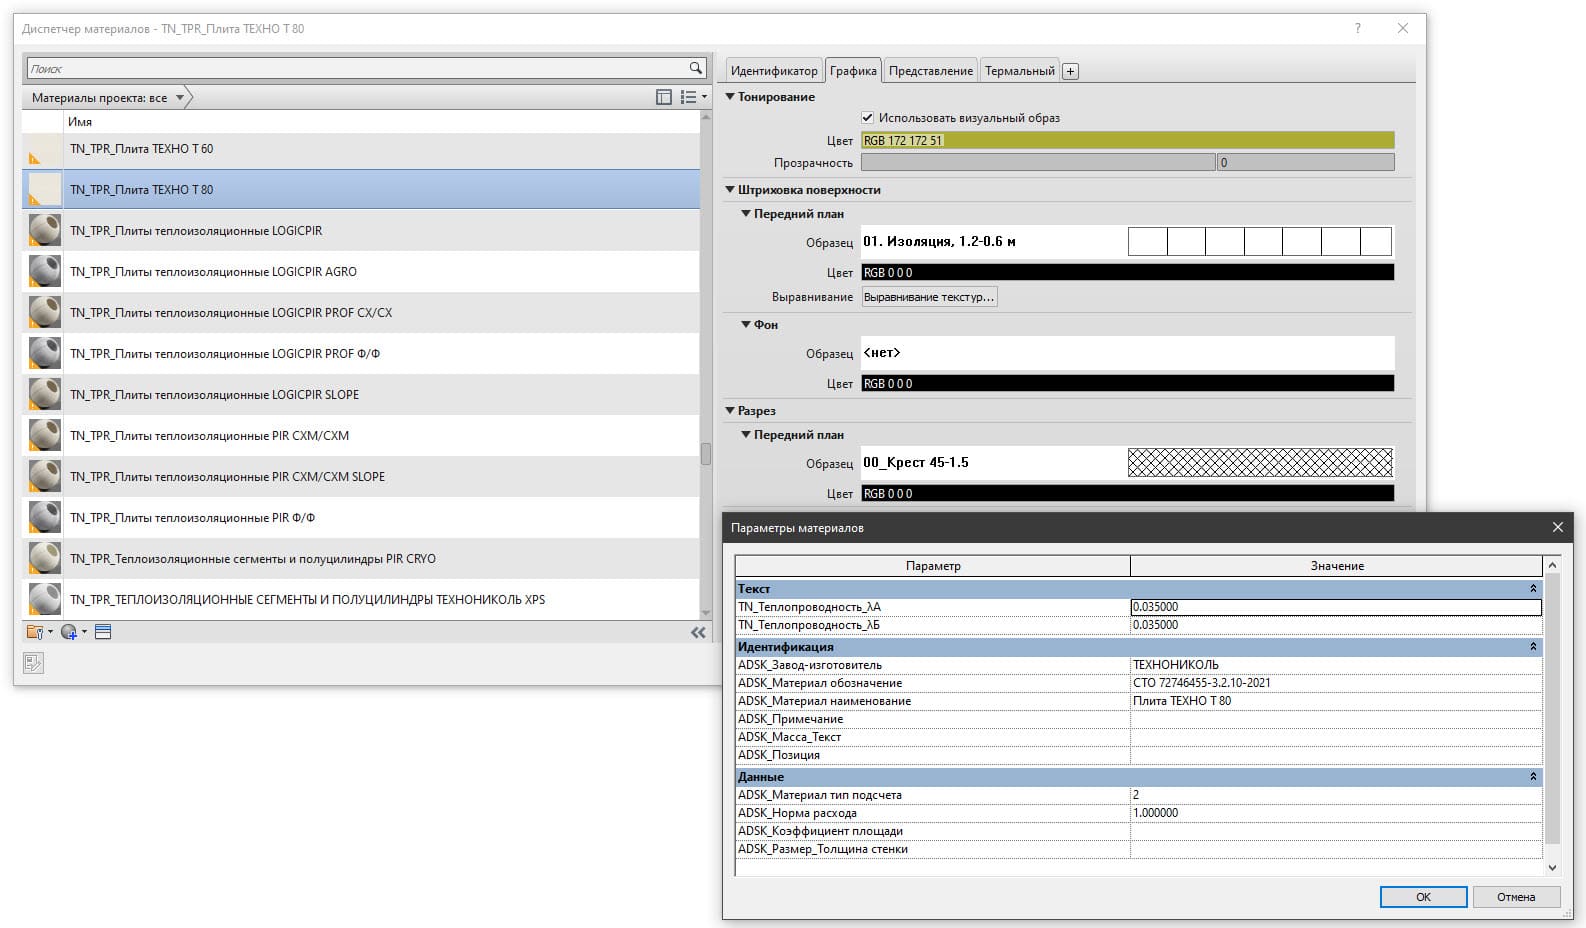Image resolution: width=1586 pixels, height=928 pixels.
Task: Open the material library folder icon
Action: point(35,632)
